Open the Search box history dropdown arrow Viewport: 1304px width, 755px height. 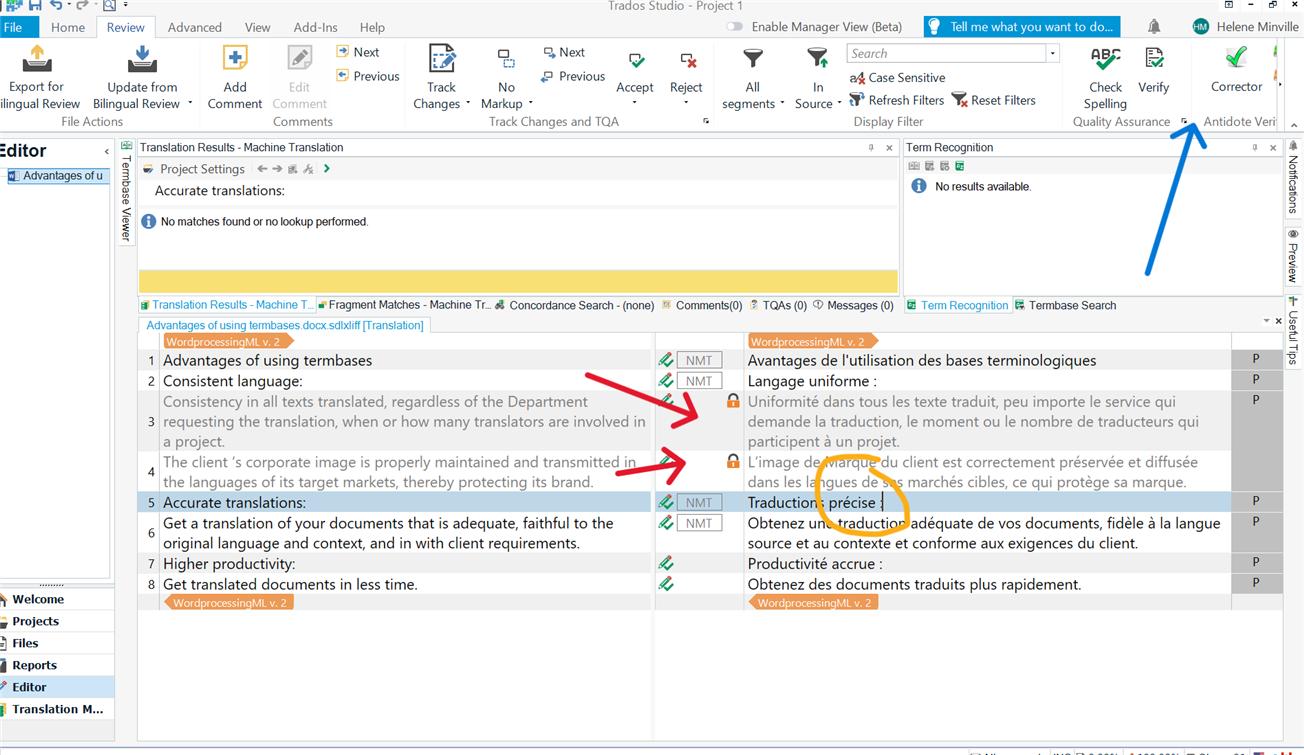pos(1052,54)
